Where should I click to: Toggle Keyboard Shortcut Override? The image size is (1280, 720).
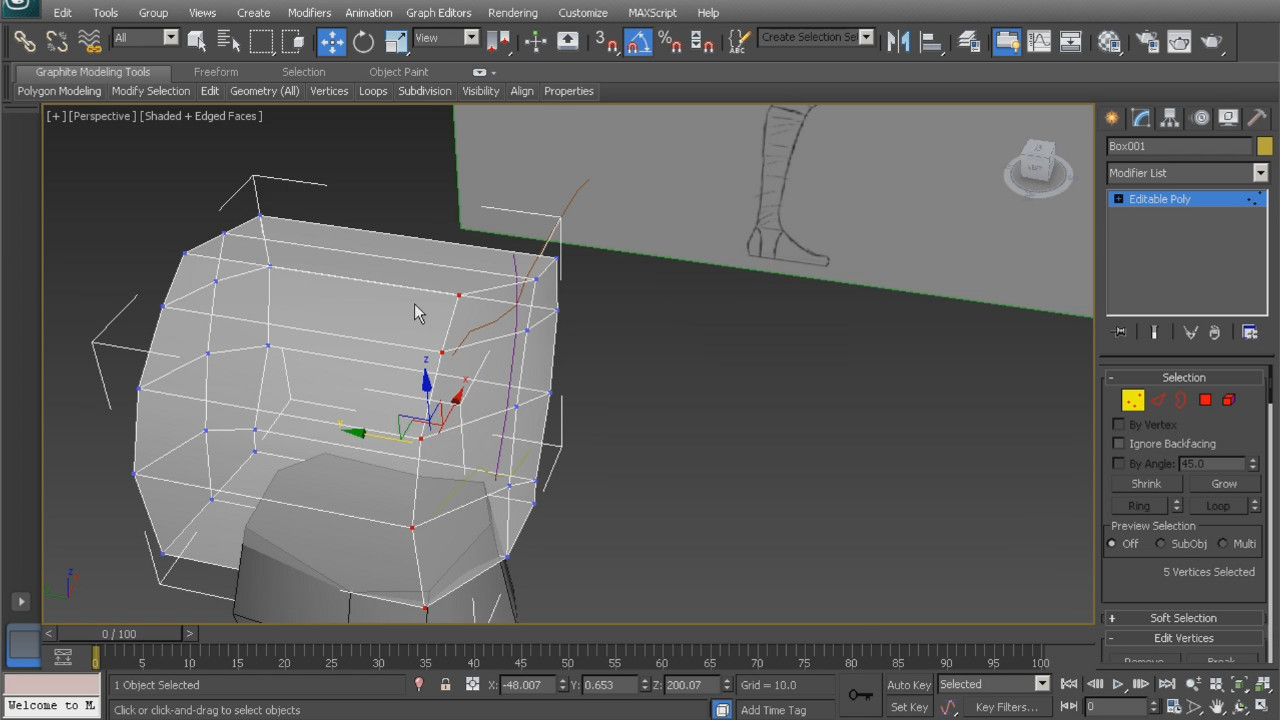(567, 41)
